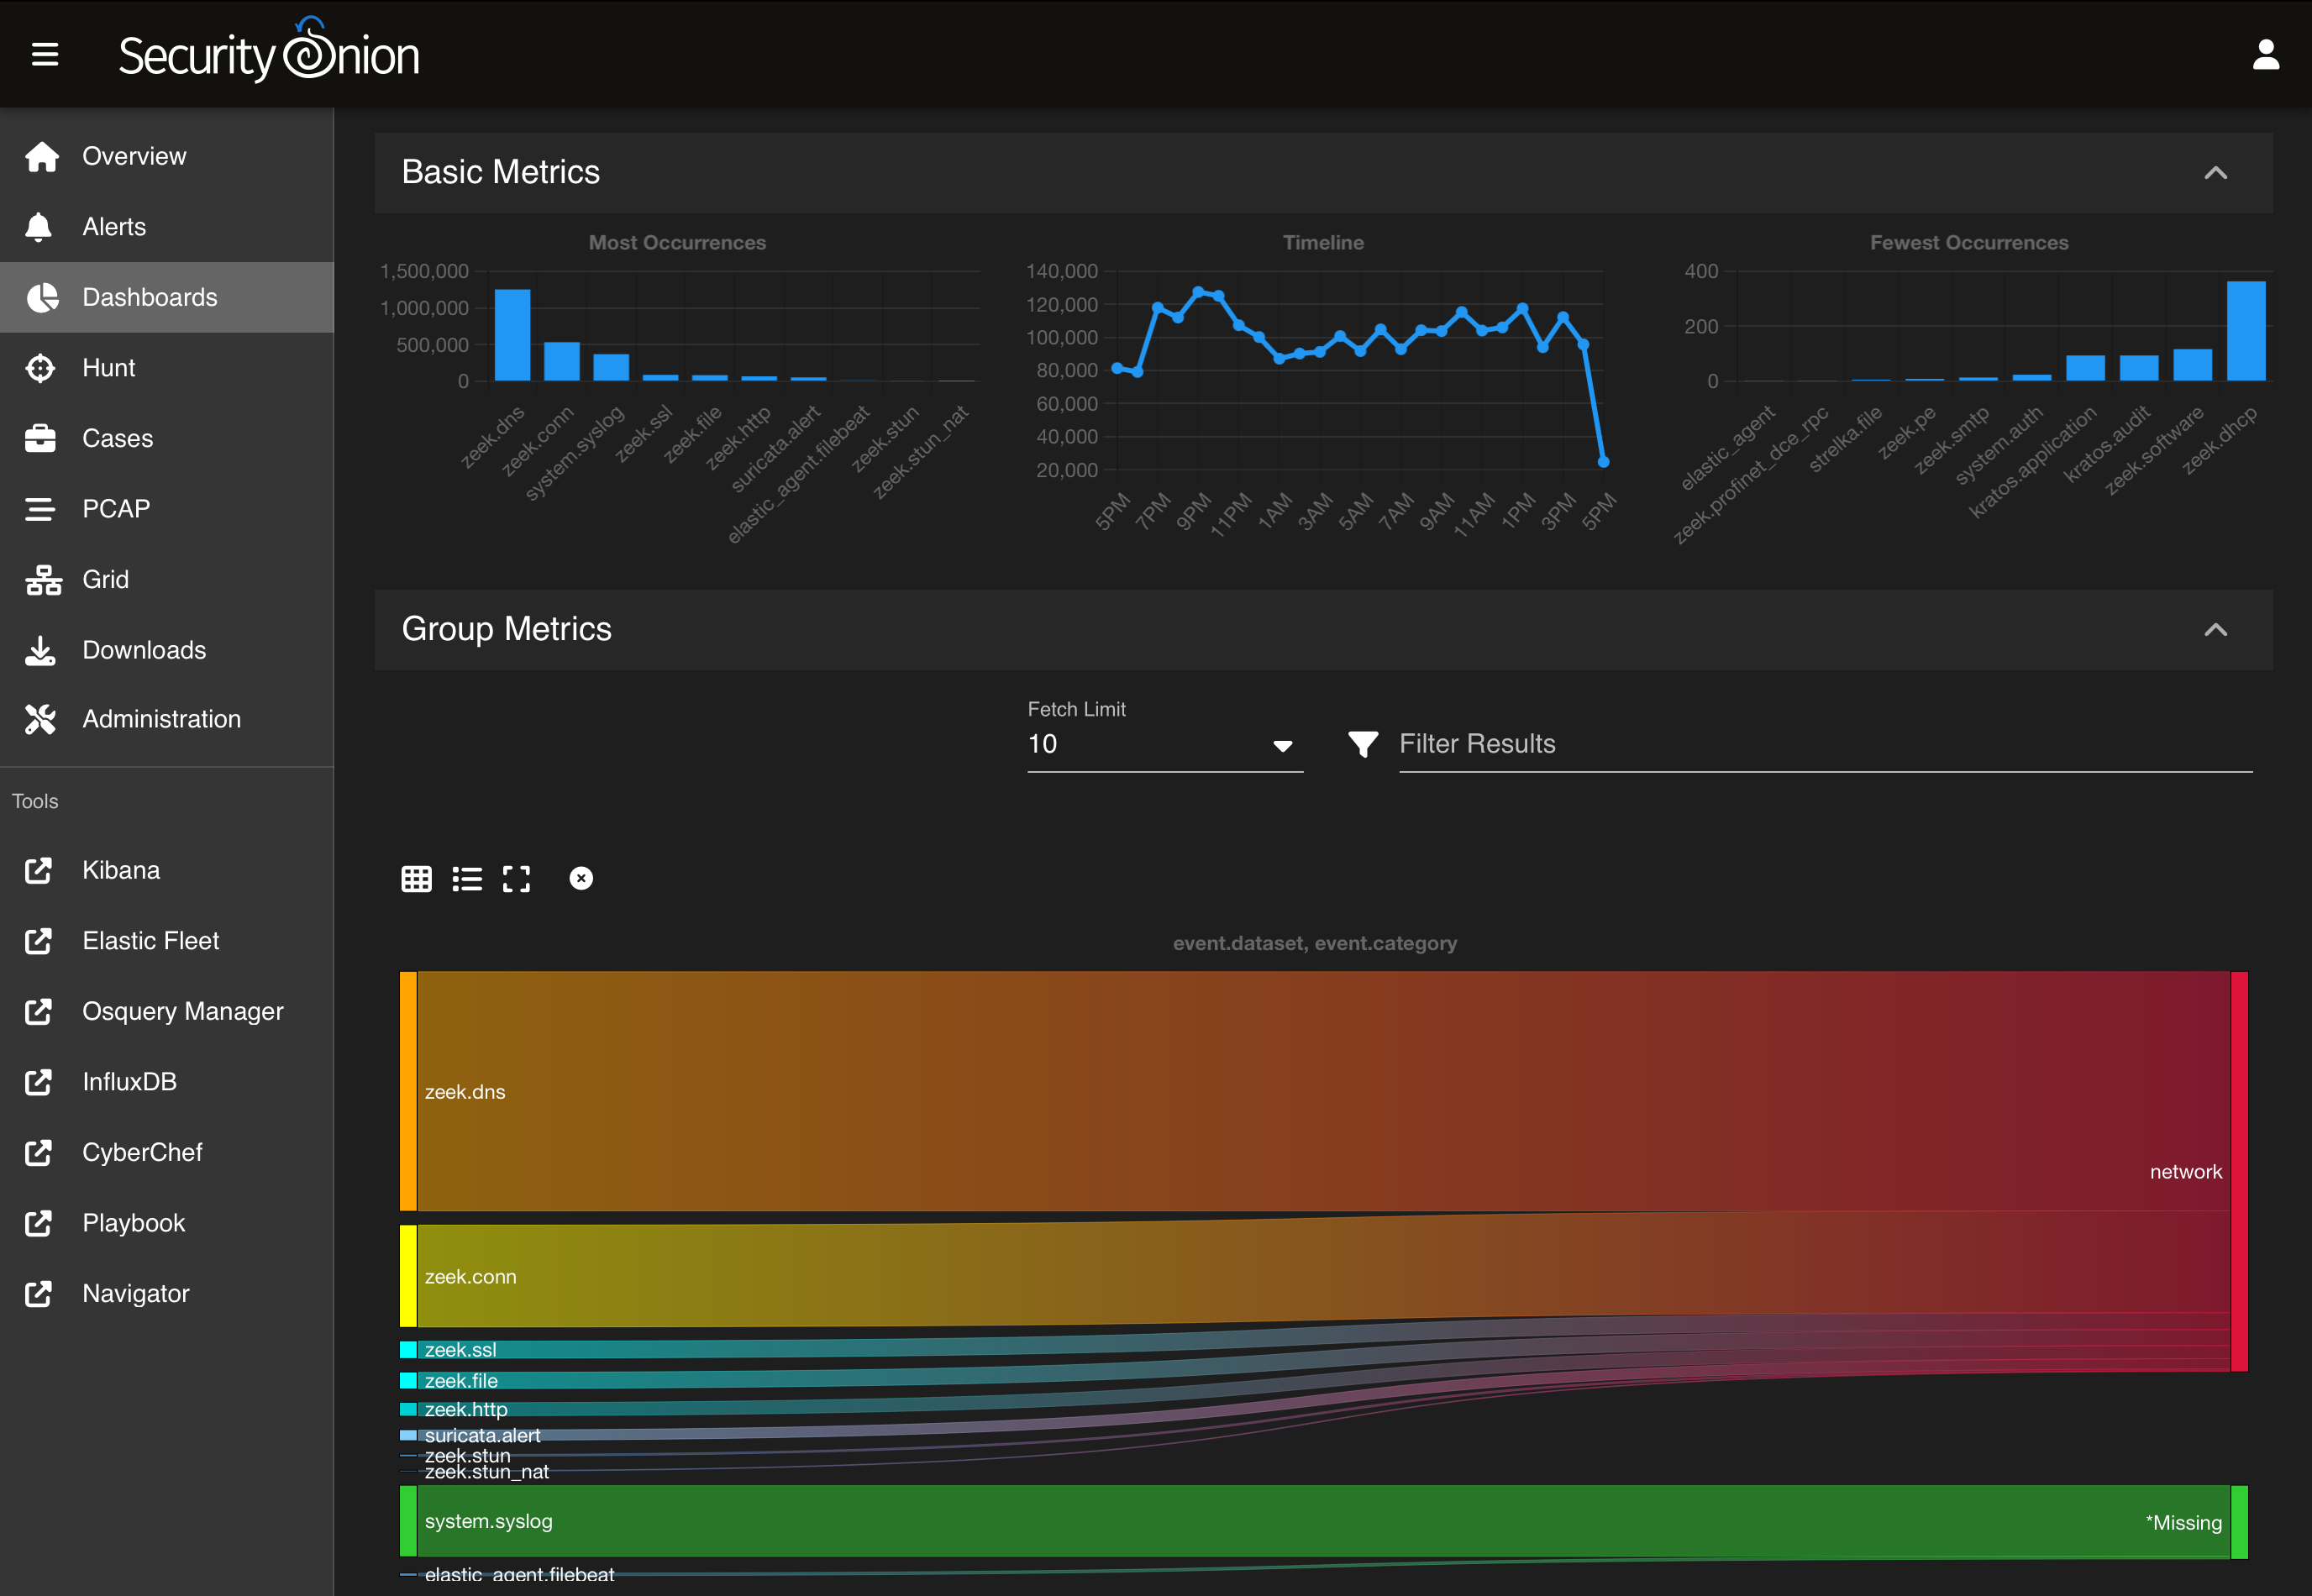The width and height of the screenshot is (2312, 1596).
Task: Click the orange zeek.dns node bar
Action: (x=408, y=1091)
